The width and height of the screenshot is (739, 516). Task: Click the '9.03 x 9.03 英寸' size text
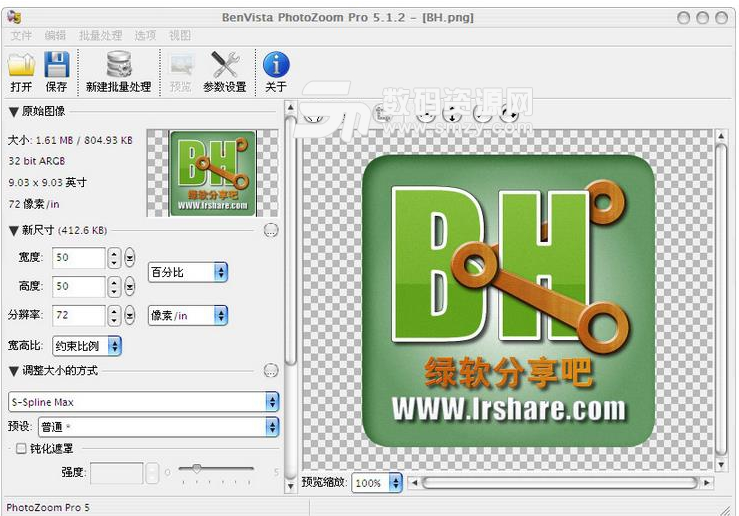pos(47,182)
